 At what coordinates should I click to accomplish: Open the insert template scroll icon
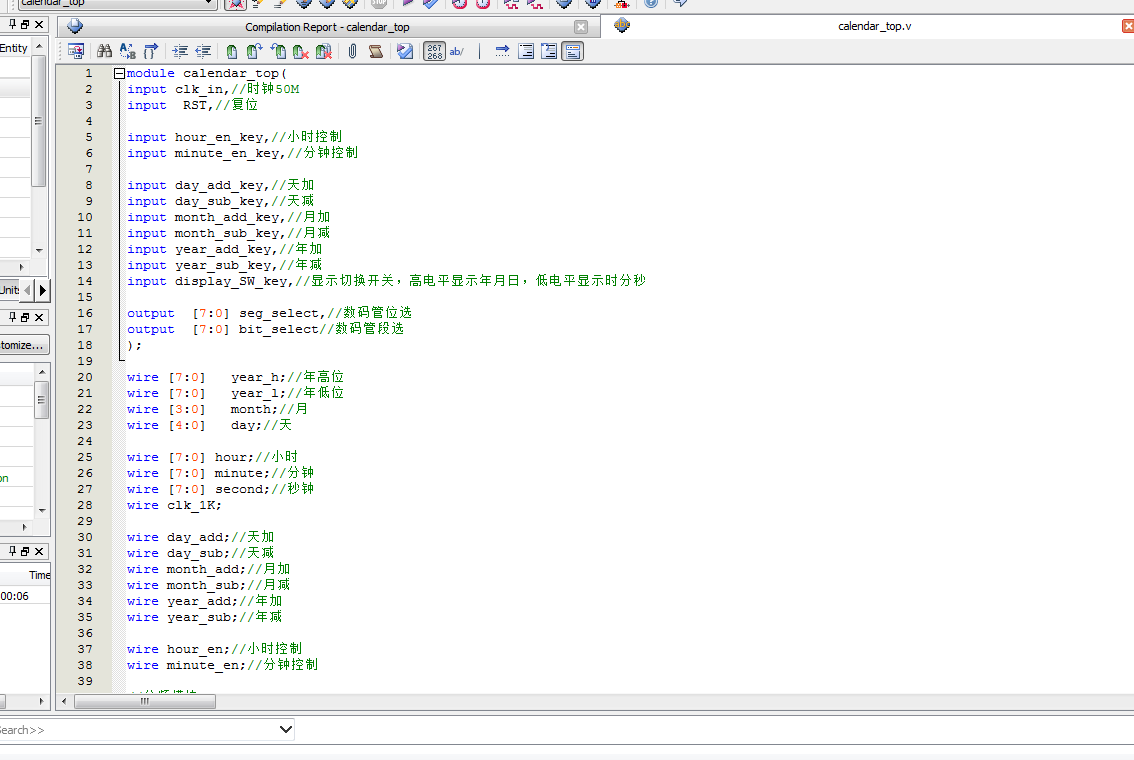pyautogui.click(x=375, y=51)
